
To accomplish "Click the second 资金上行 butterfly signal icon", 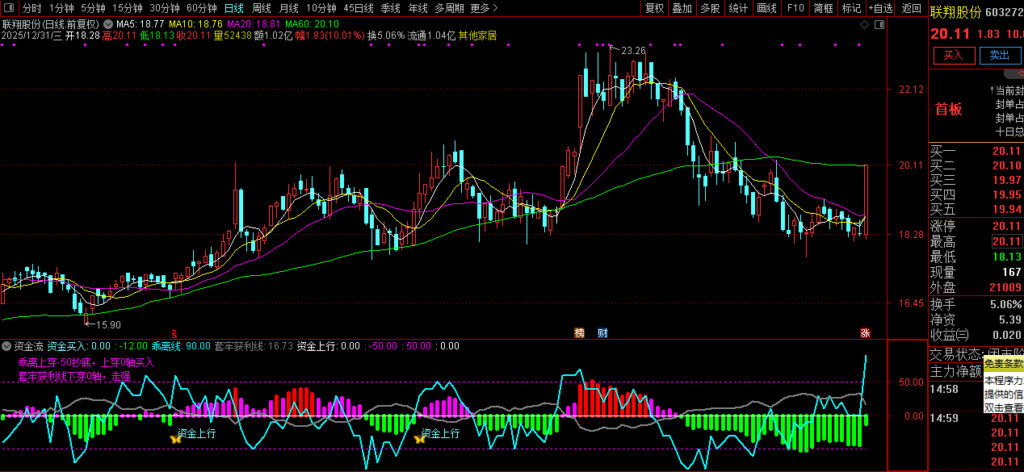I will tap(415, 436).
